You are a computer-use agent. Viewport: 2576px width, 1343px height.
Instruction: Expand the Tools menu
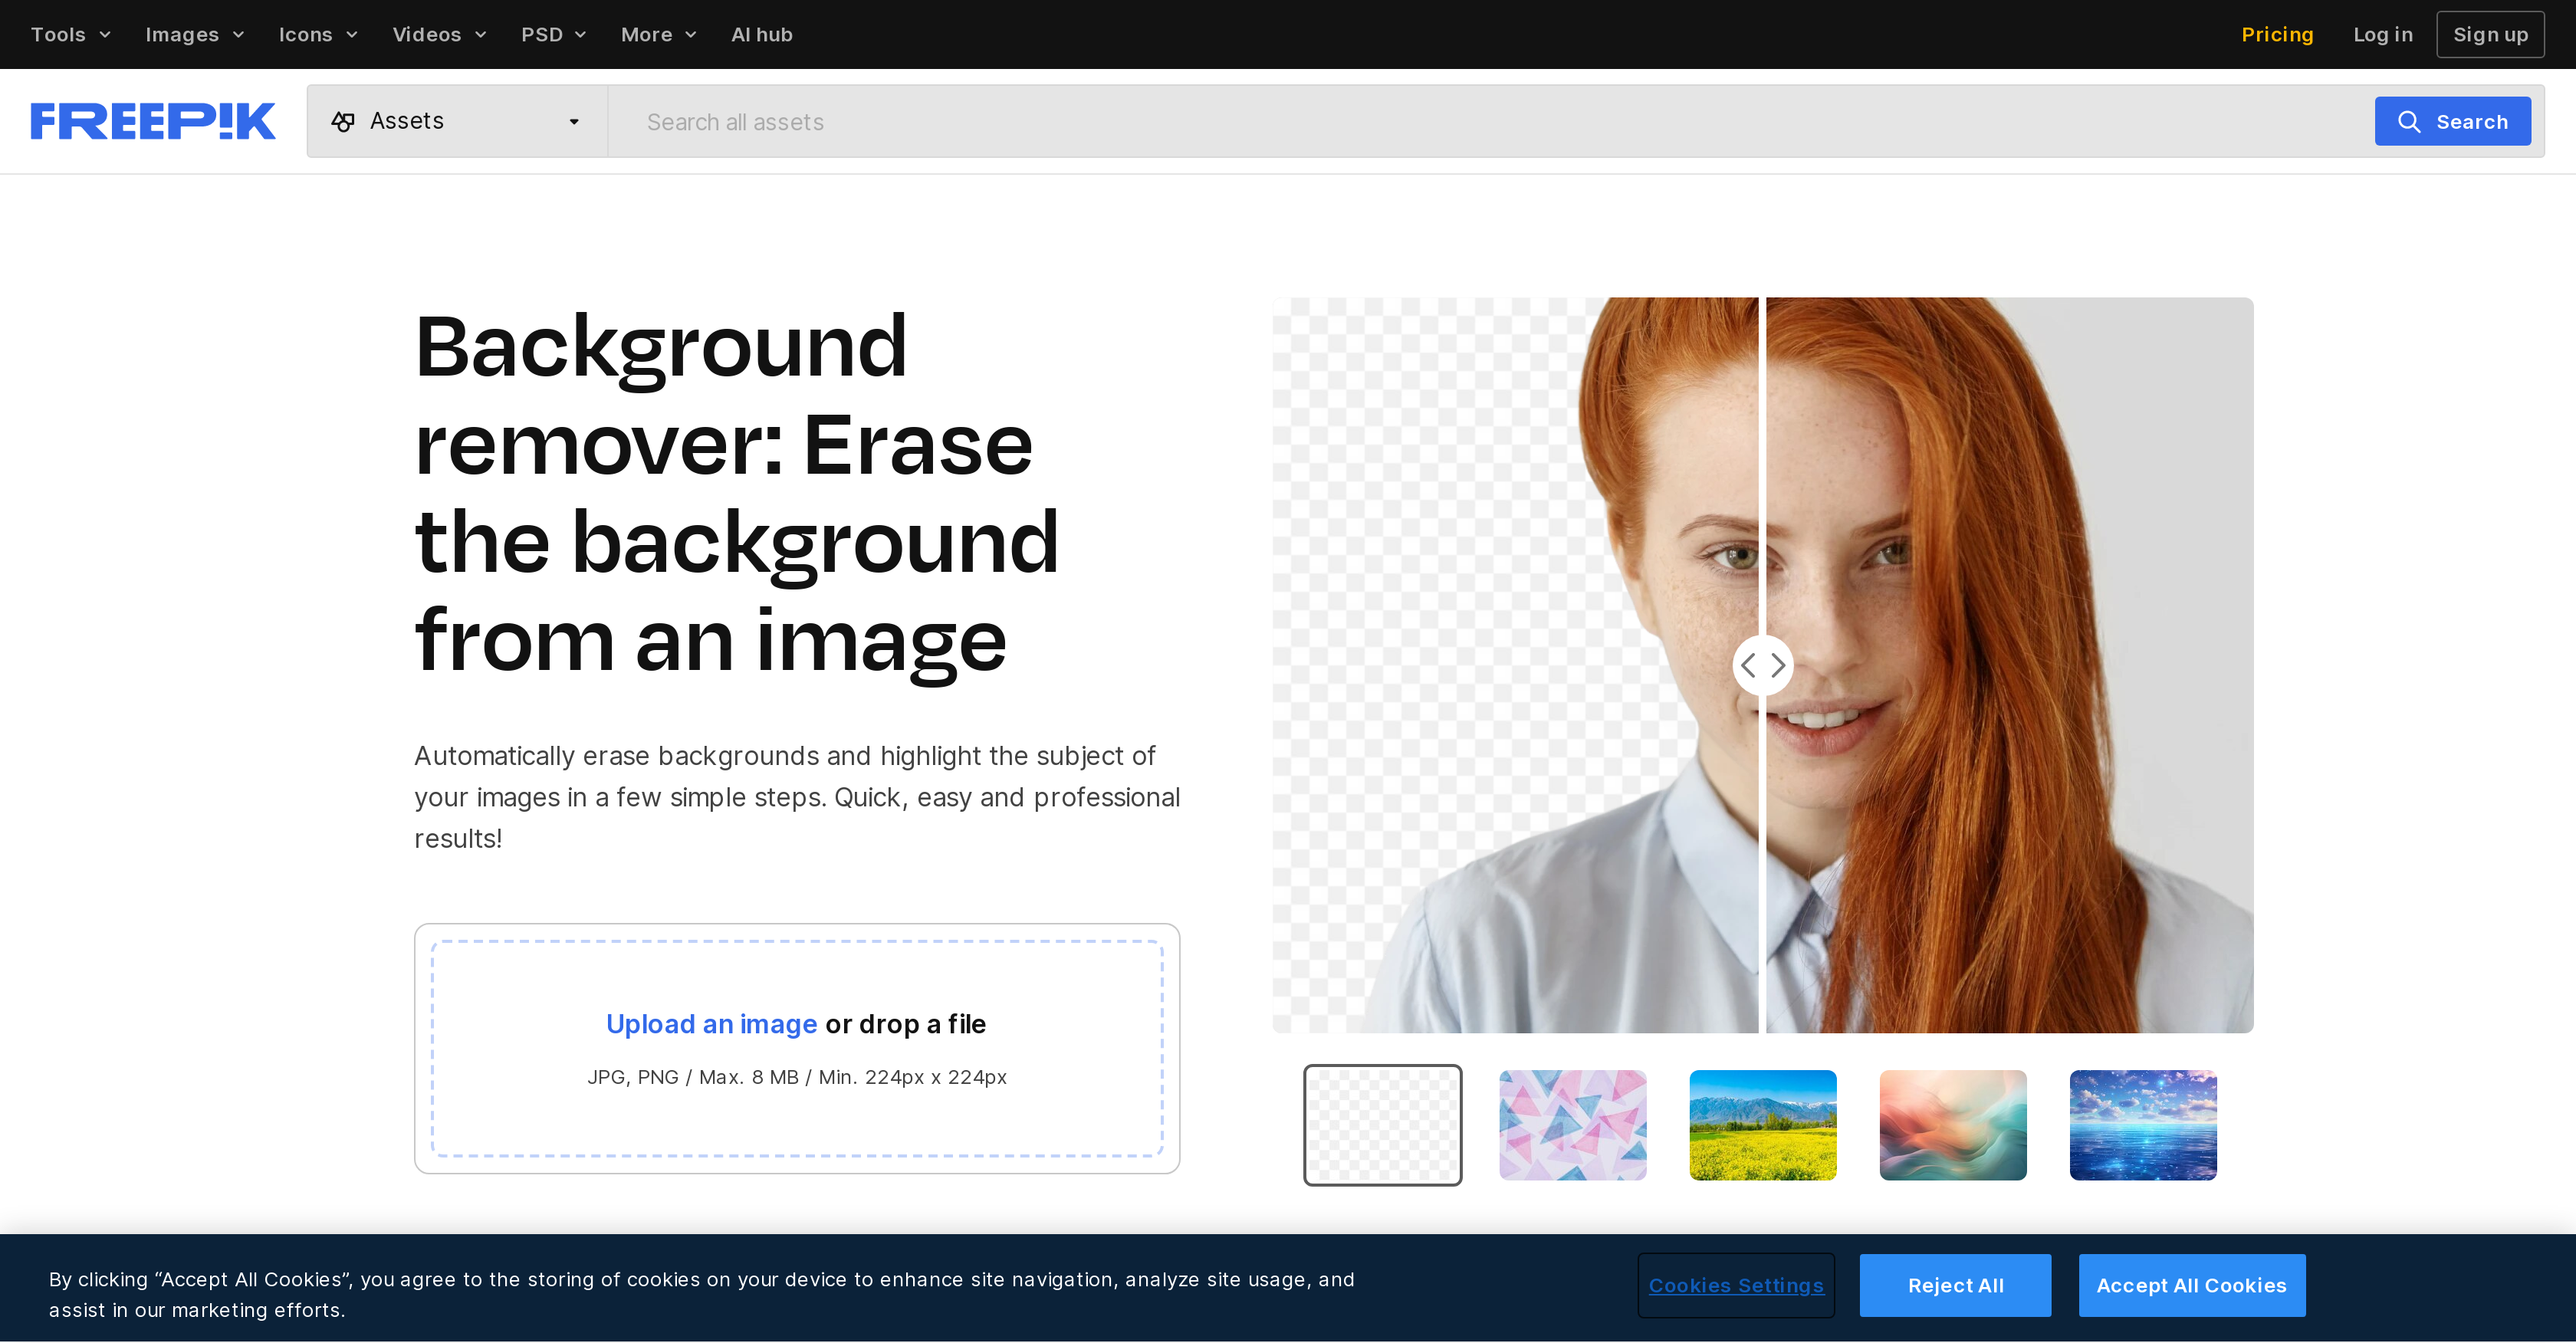[70, 34]
